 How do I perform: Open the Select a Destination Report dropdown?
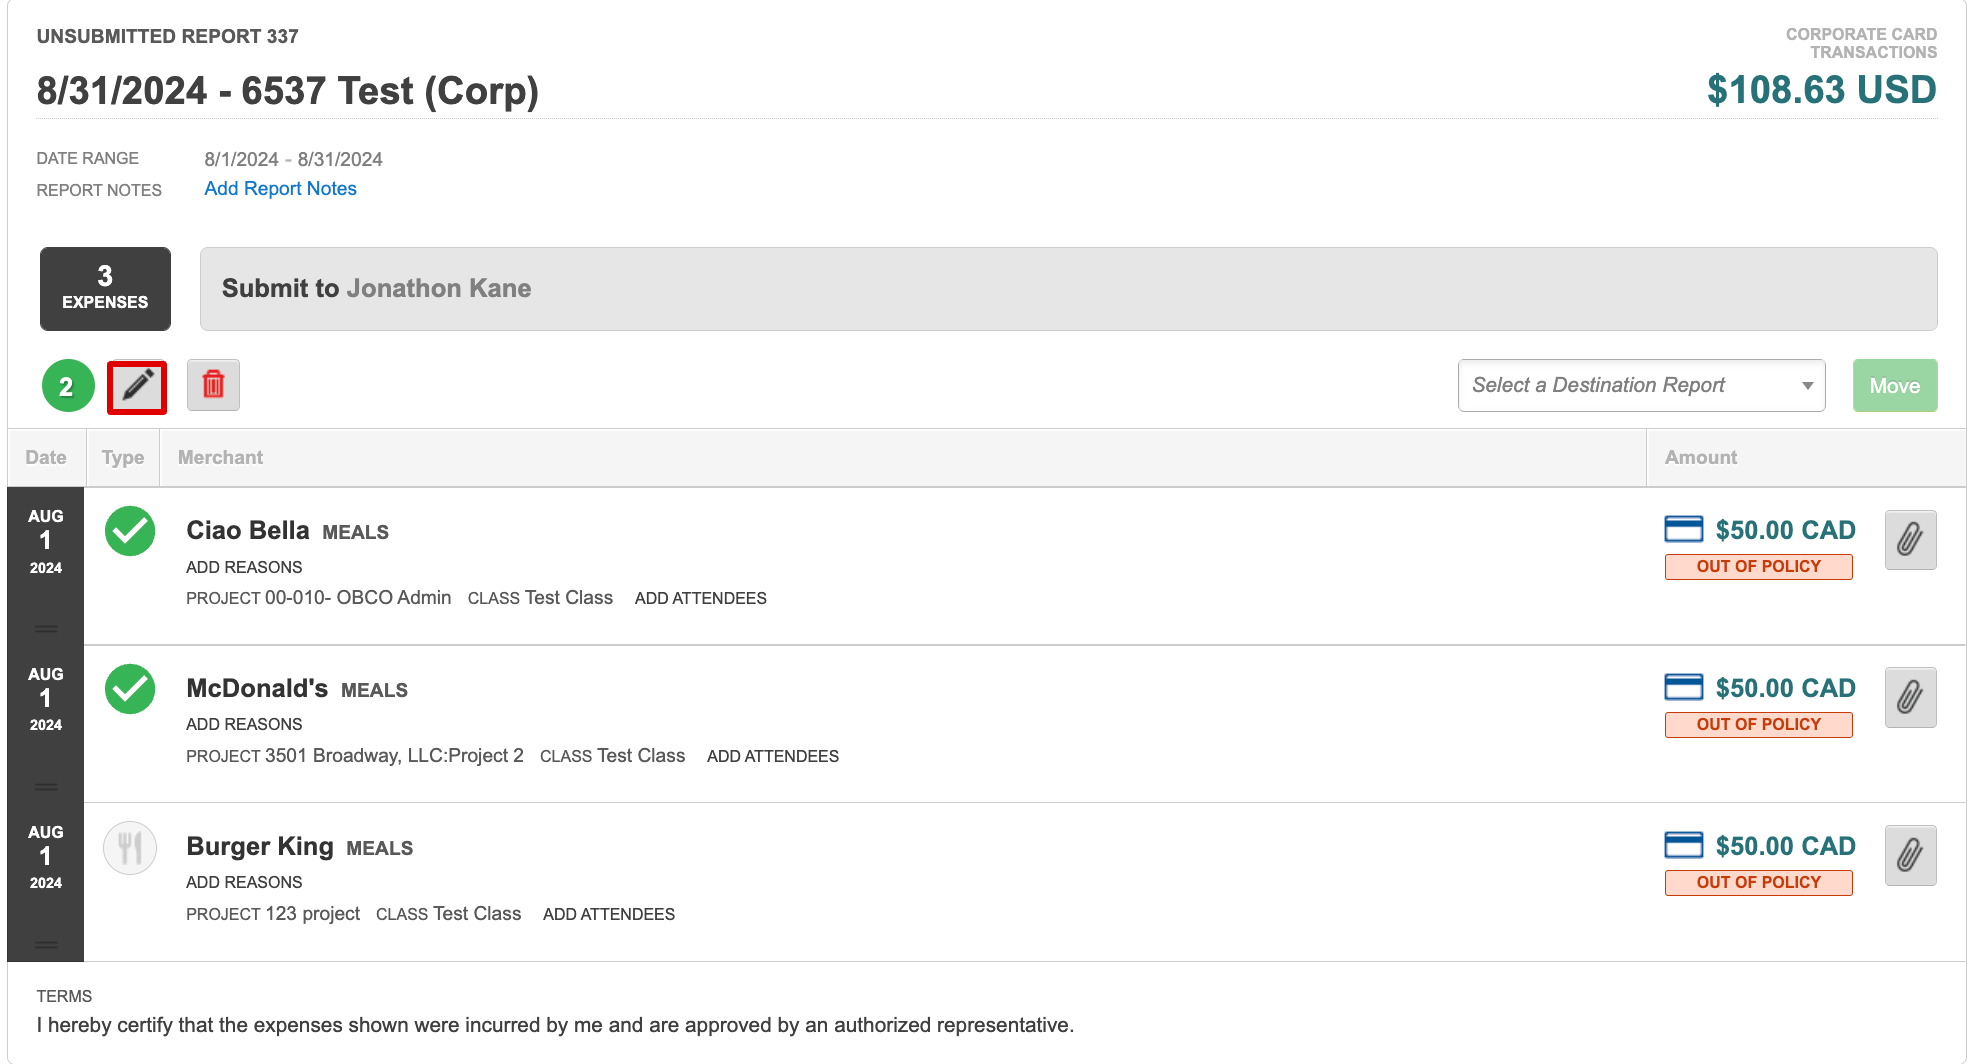[x=1641, y=386]
